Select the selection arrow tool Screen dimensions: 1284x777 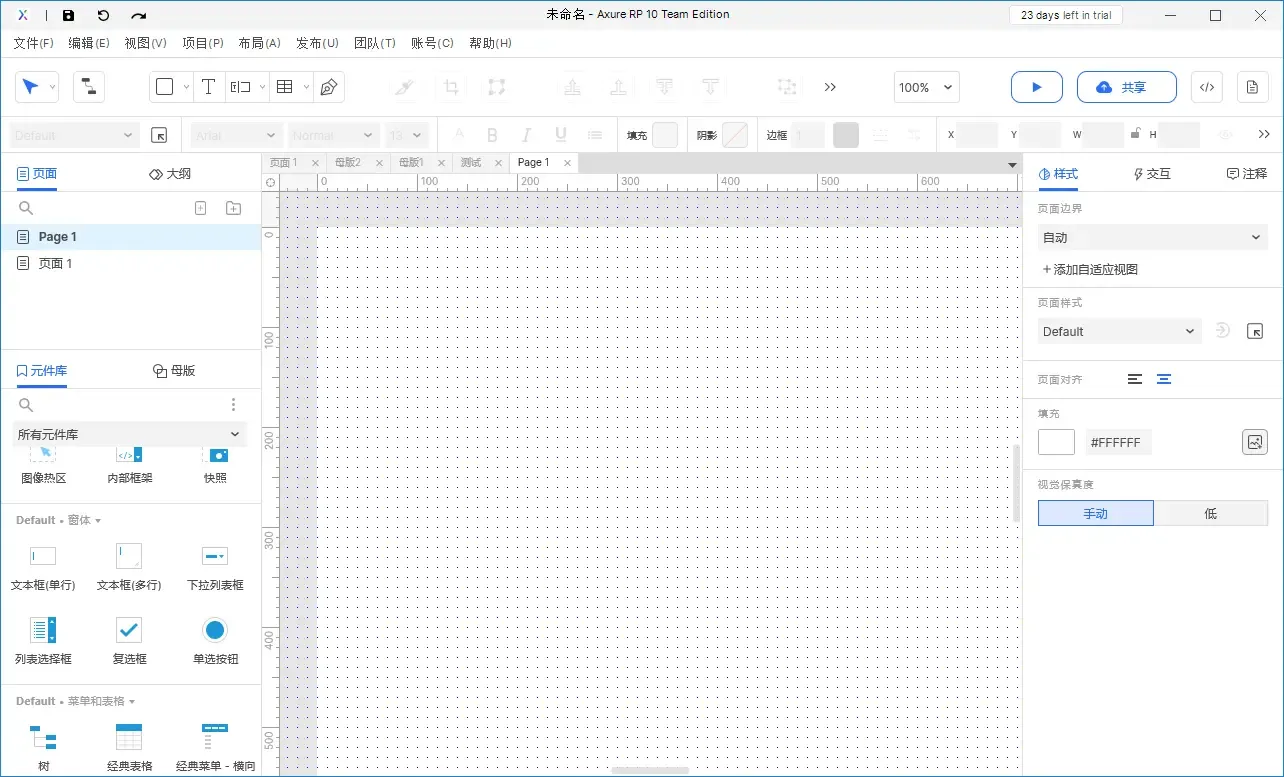30,87
